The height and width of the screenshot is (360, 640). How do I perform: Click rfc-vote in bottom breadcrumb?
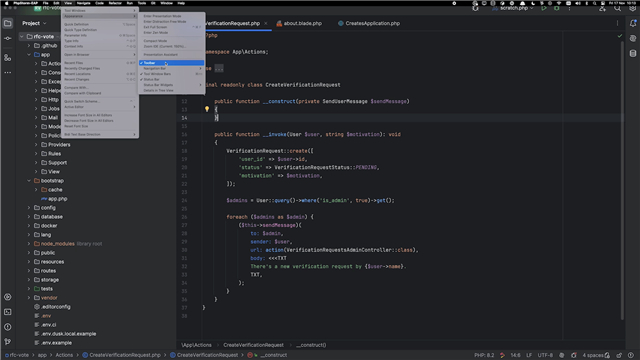[19, 355]
